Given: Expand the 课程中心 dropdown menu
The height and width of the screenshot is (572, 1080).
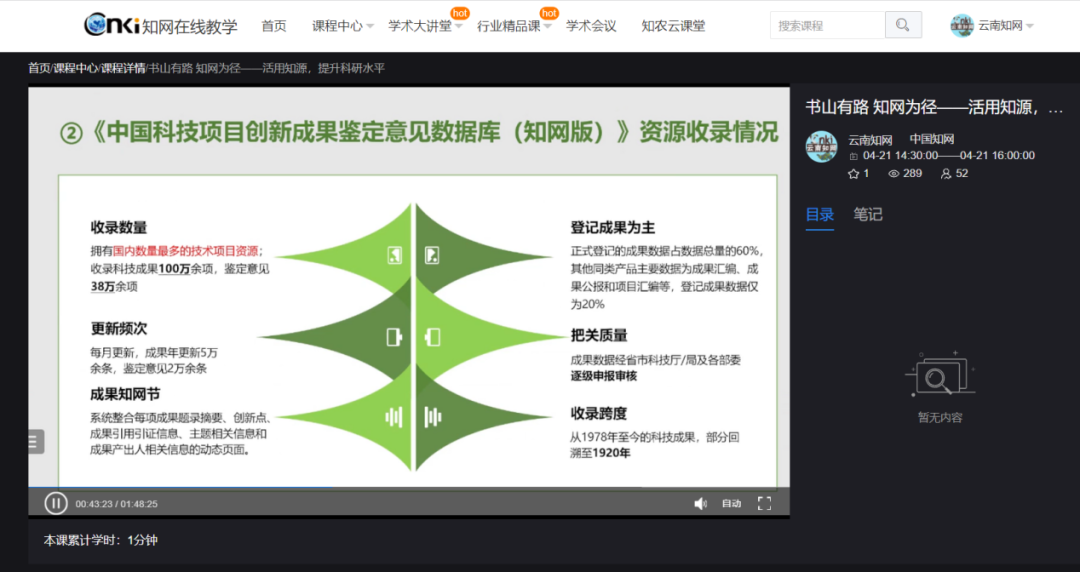Looking at the screenshot, I should pyautogui.click(x=342, y=26).
